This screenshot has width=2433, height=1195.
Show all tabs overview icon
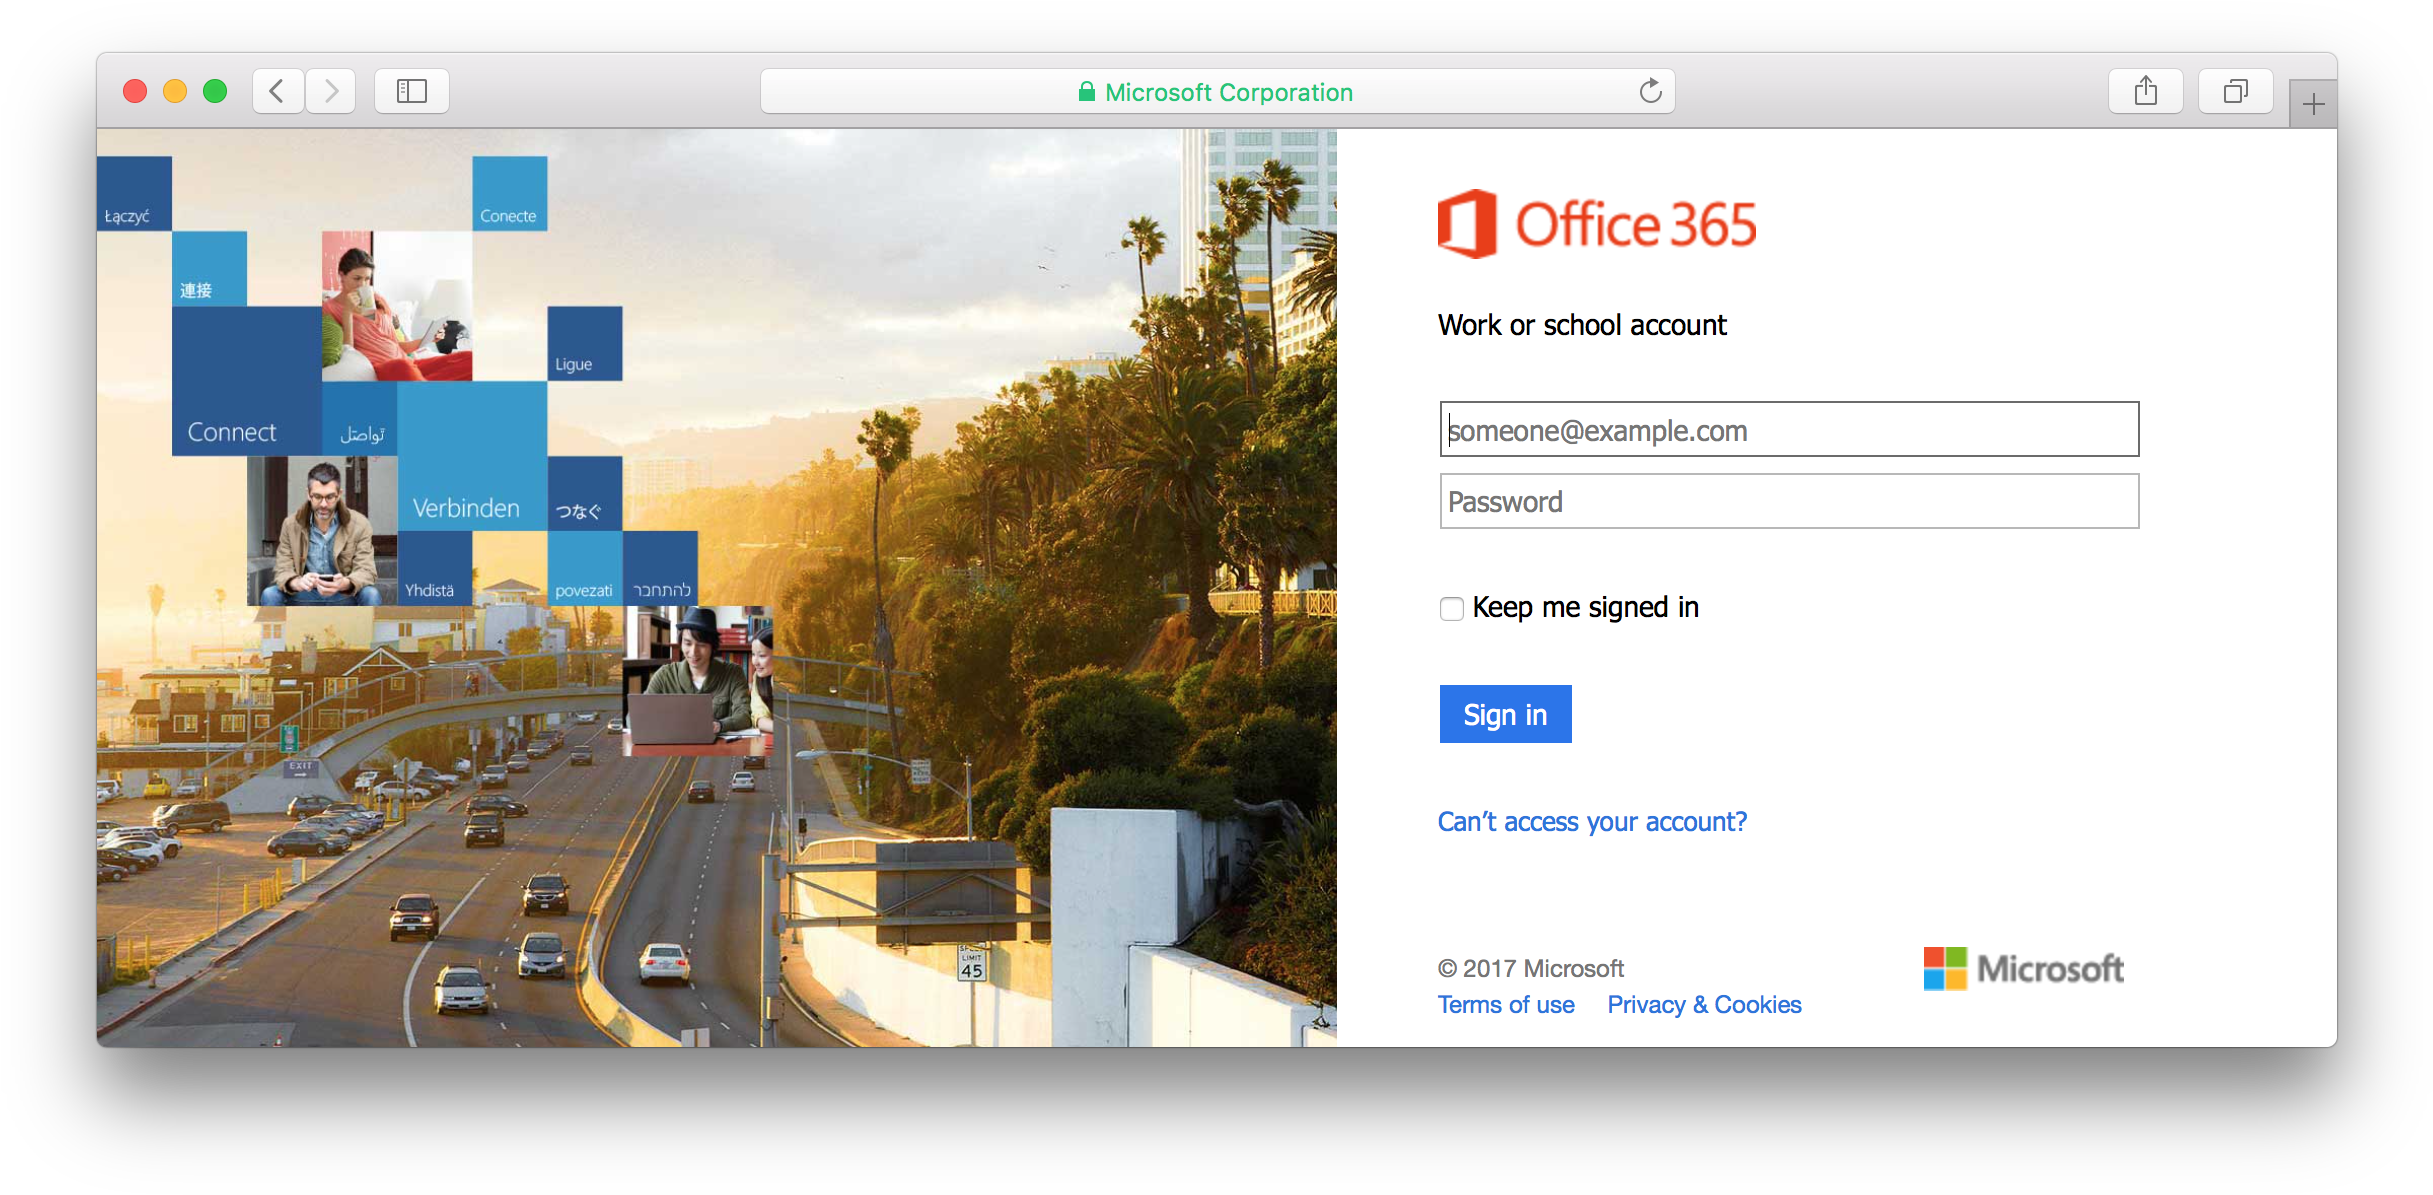[x=2235, y=92]
